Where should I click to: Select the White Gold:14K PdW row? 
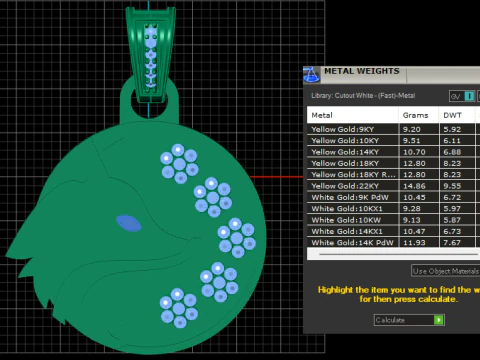(393, 242)
